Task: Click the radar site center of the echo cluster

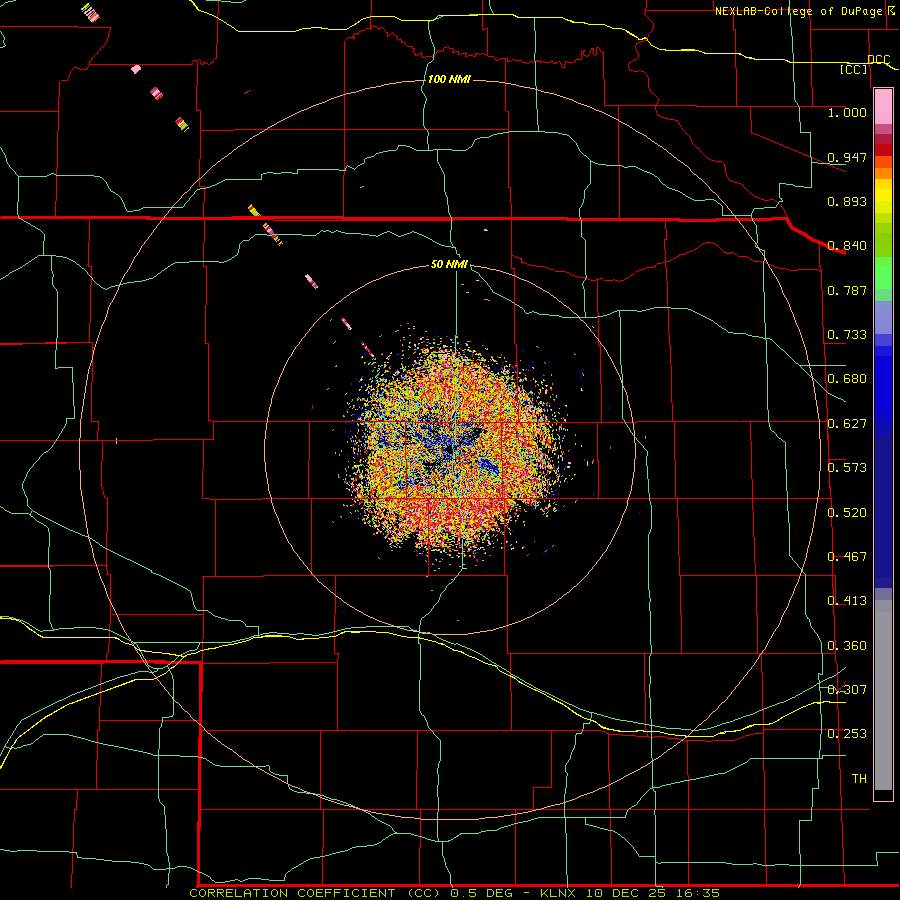Action: (x=450, y=450)
